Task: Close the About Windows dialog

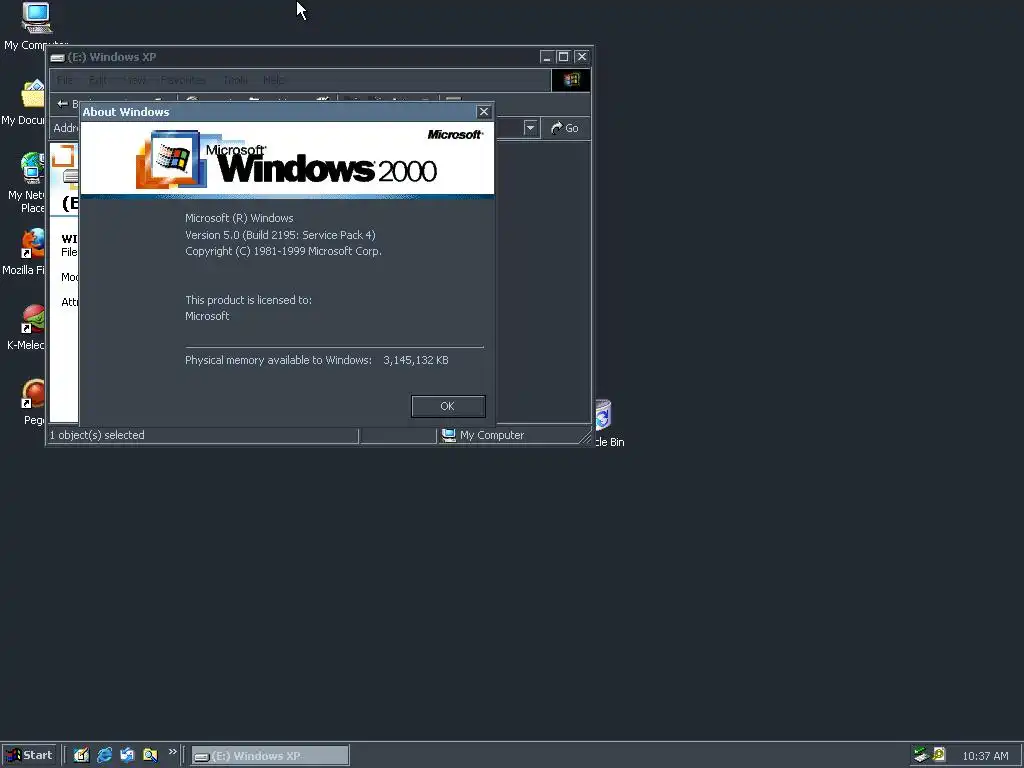Action: 483,112
